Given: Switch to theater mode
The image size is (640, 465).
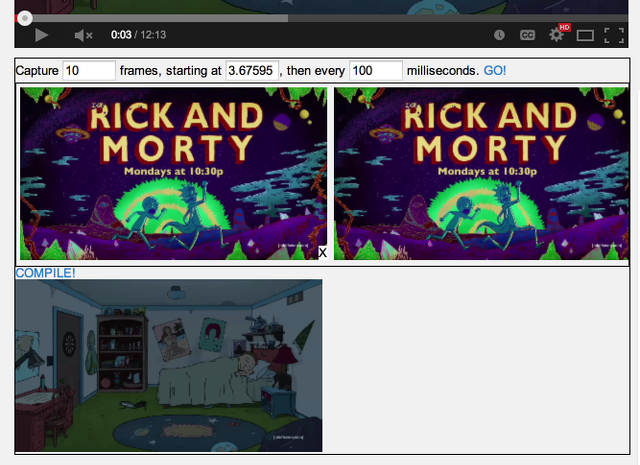Looking at the screenshot, I should coord(585,36).
